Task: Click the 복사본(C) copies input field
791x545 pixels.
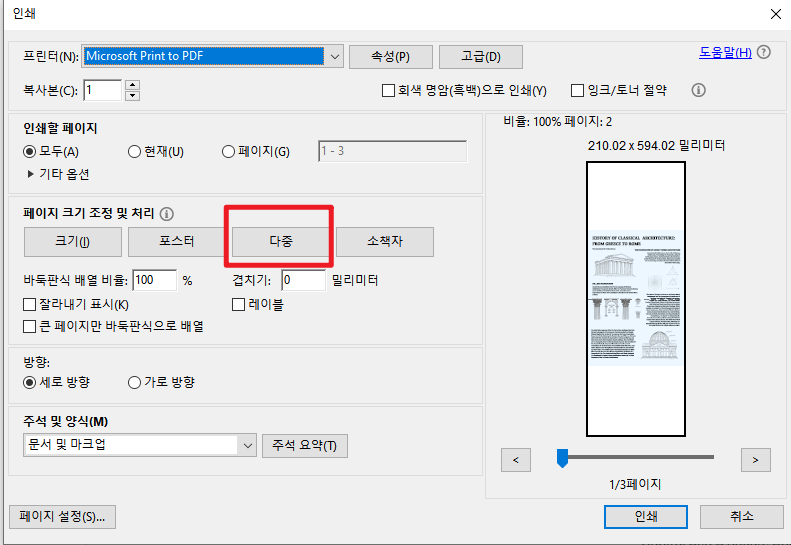Action: (x=102, y=90)
